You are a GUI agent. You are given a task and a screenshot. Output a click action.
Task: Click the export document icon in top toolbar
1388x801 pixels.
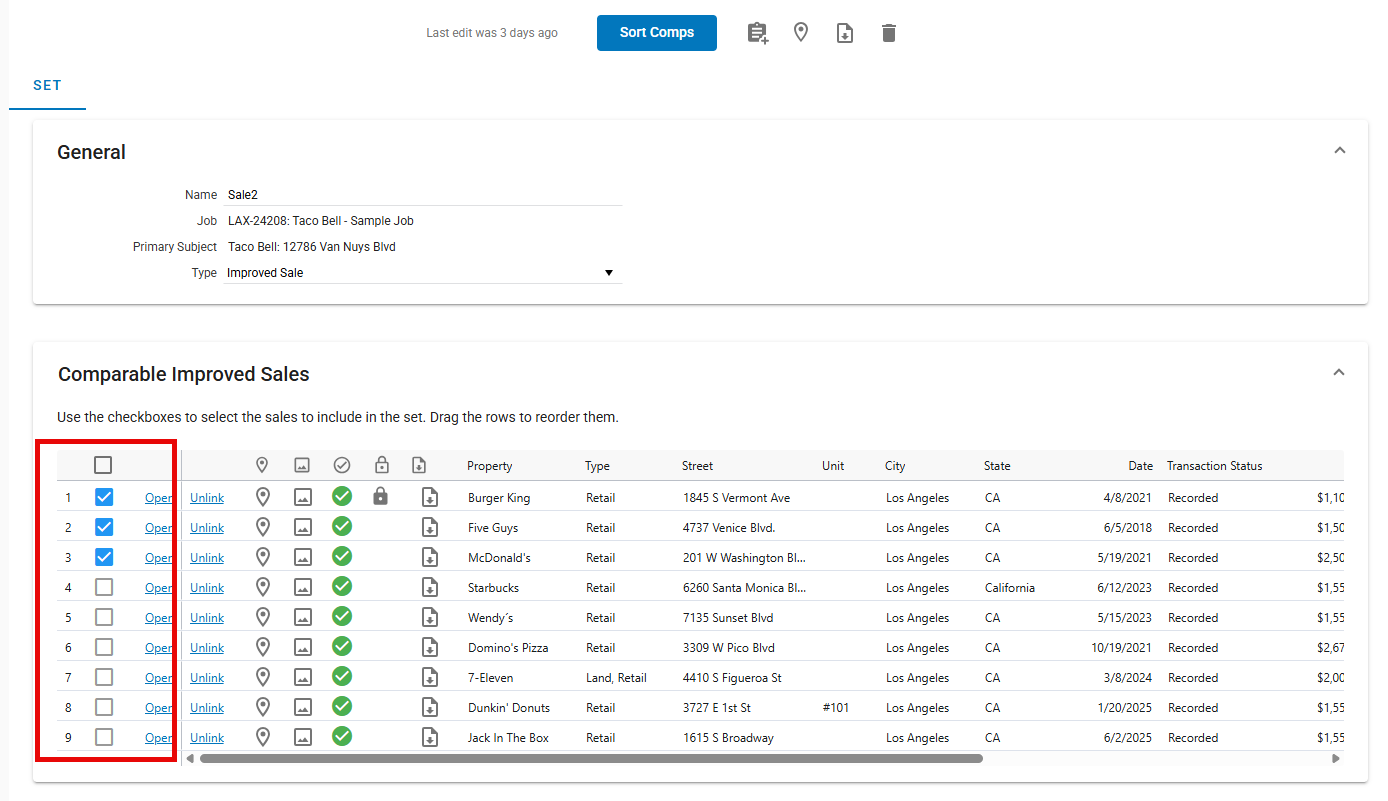[845, 33]
